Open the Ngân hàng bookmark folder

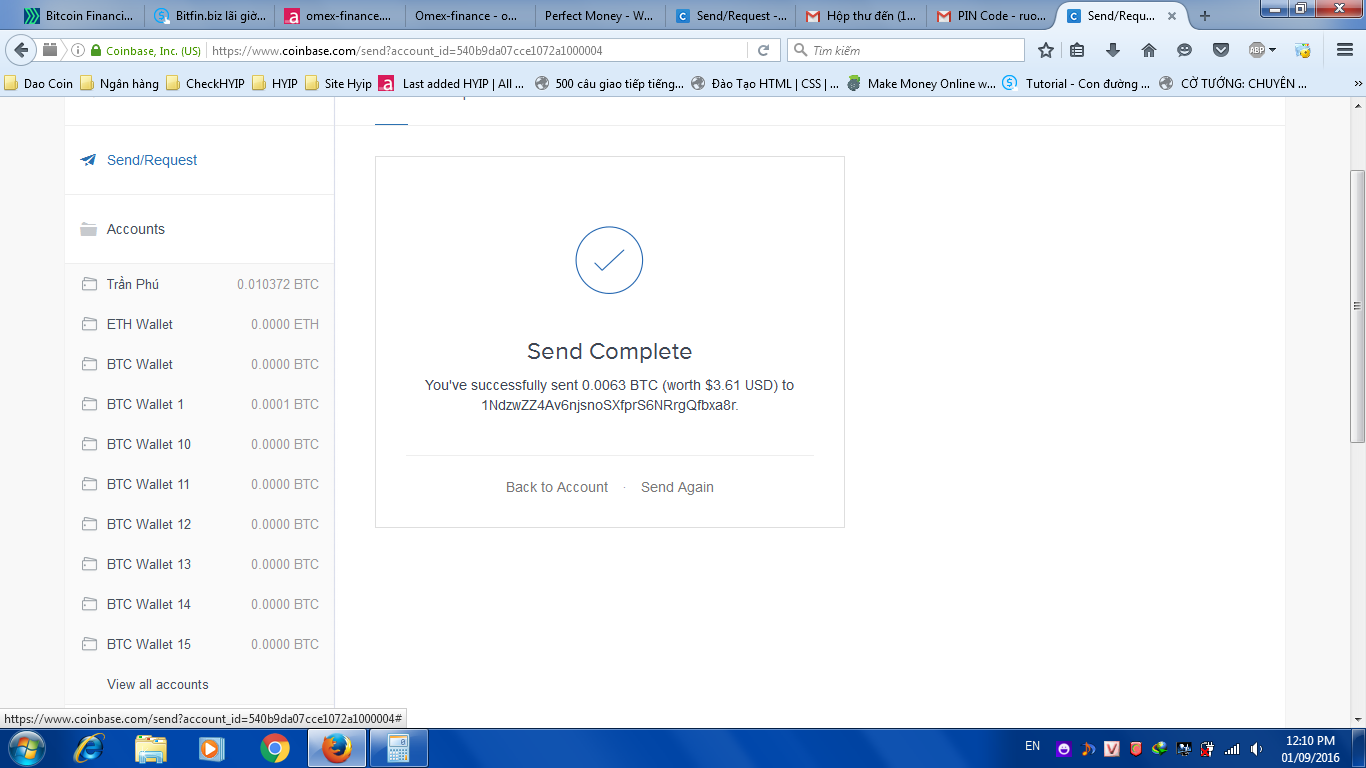click(x=119, y=84)
